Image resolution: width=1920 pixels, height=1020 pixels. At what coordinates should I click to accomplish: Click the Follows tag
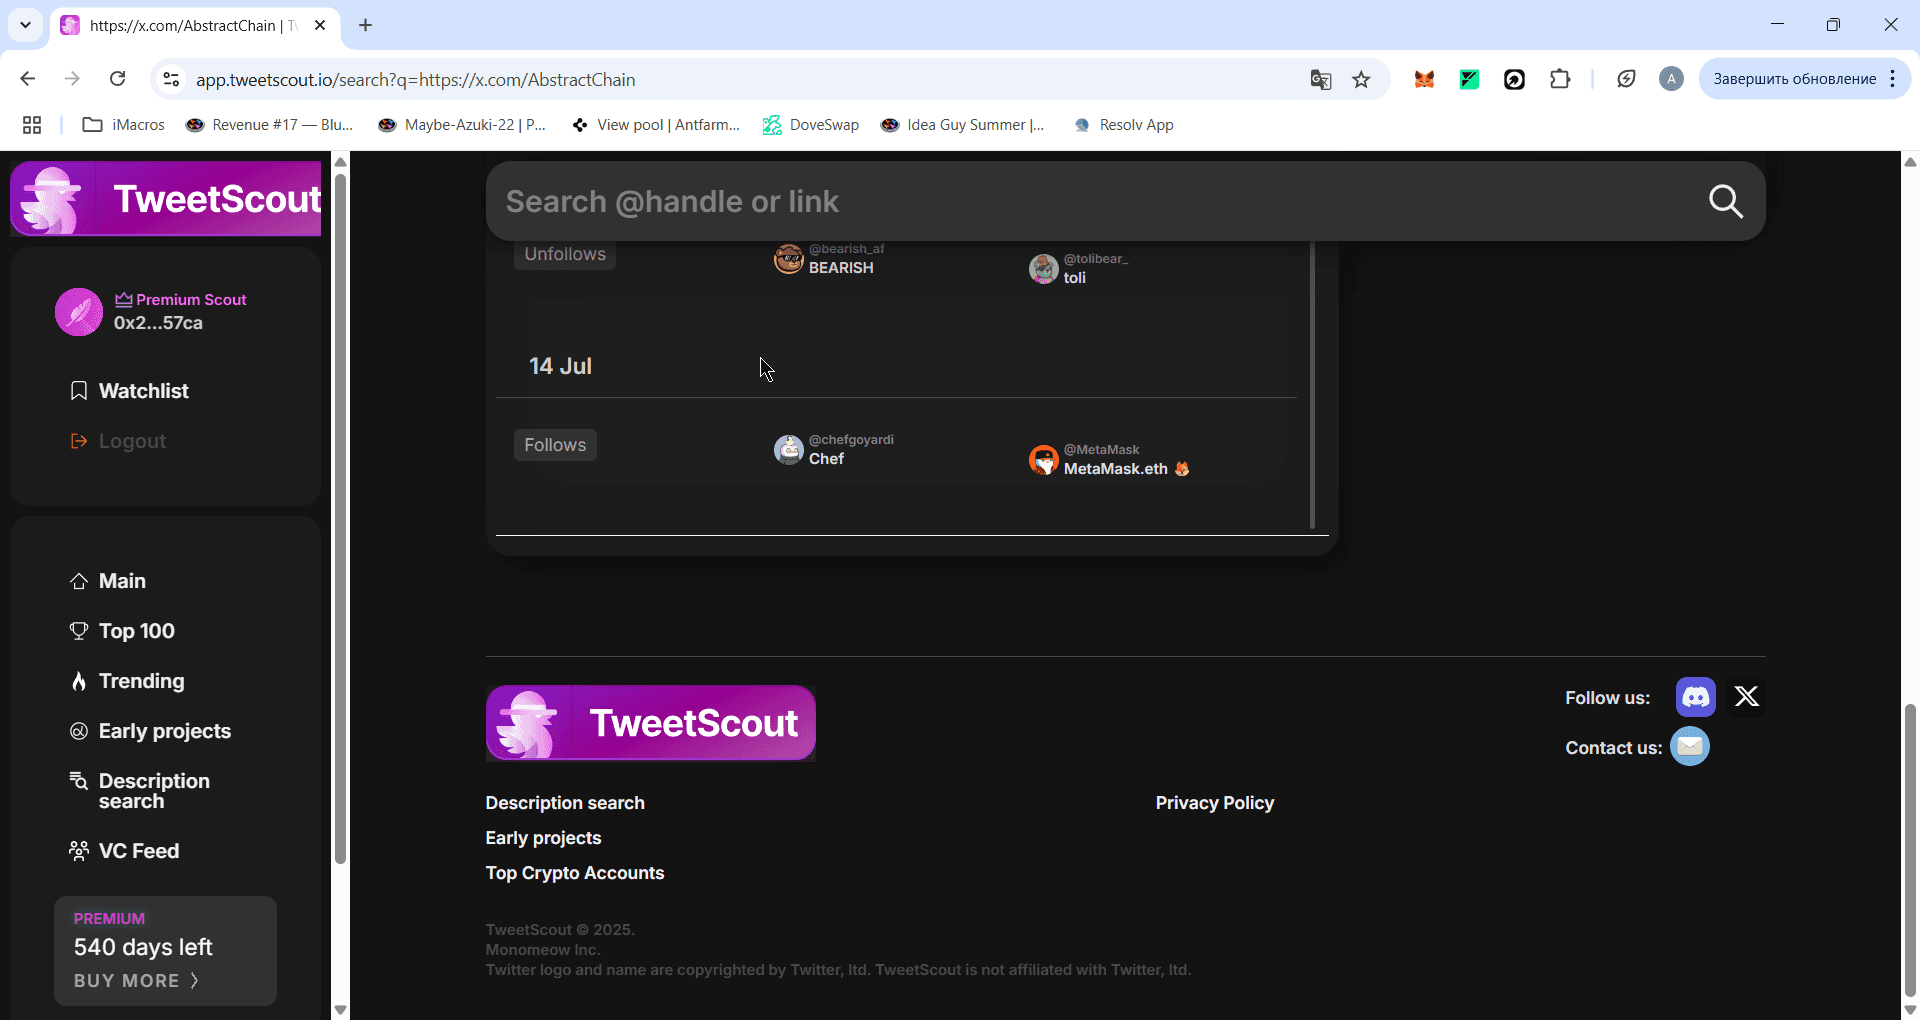point(555,445)
